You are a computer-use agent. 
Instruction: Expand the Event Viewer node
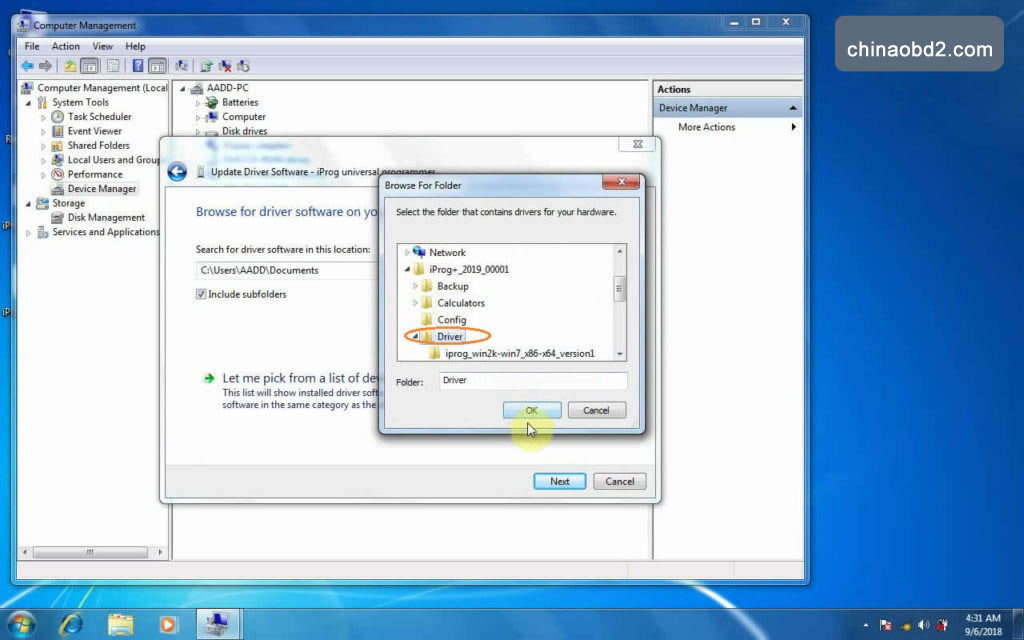pos(43,132)
